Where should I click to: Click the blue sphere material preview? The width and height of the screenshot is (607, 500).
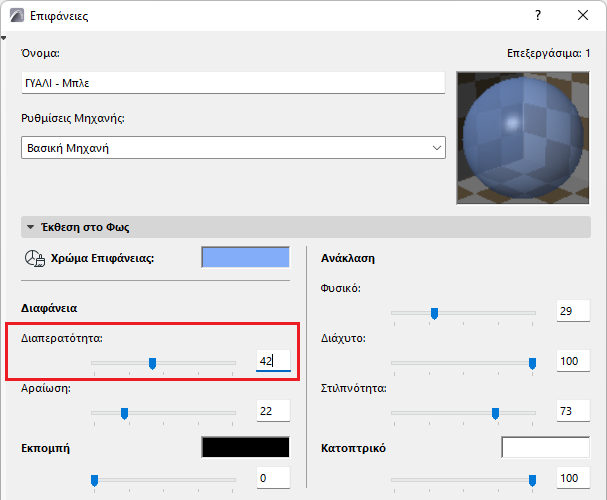pos(523,138)
